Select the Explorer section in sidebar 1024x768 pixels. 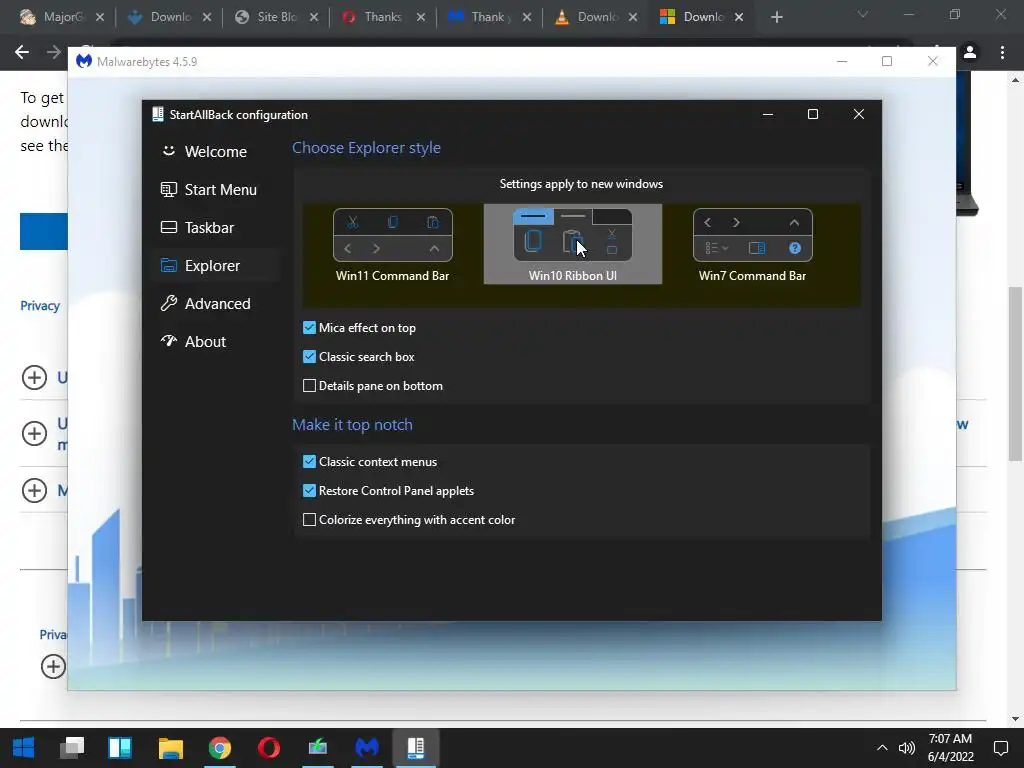(216, 265)
